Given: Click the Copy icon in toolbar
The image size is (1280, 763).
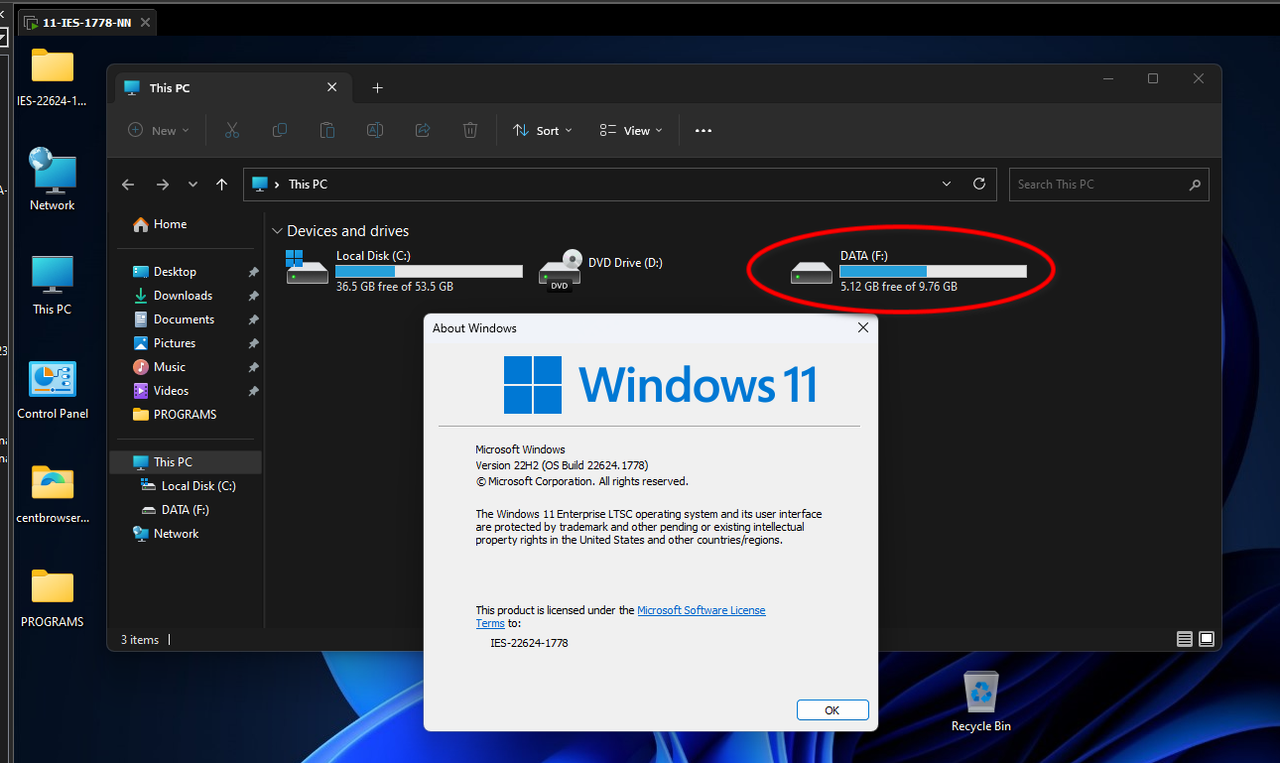Looking at the screenshot, I should [280, 130].
